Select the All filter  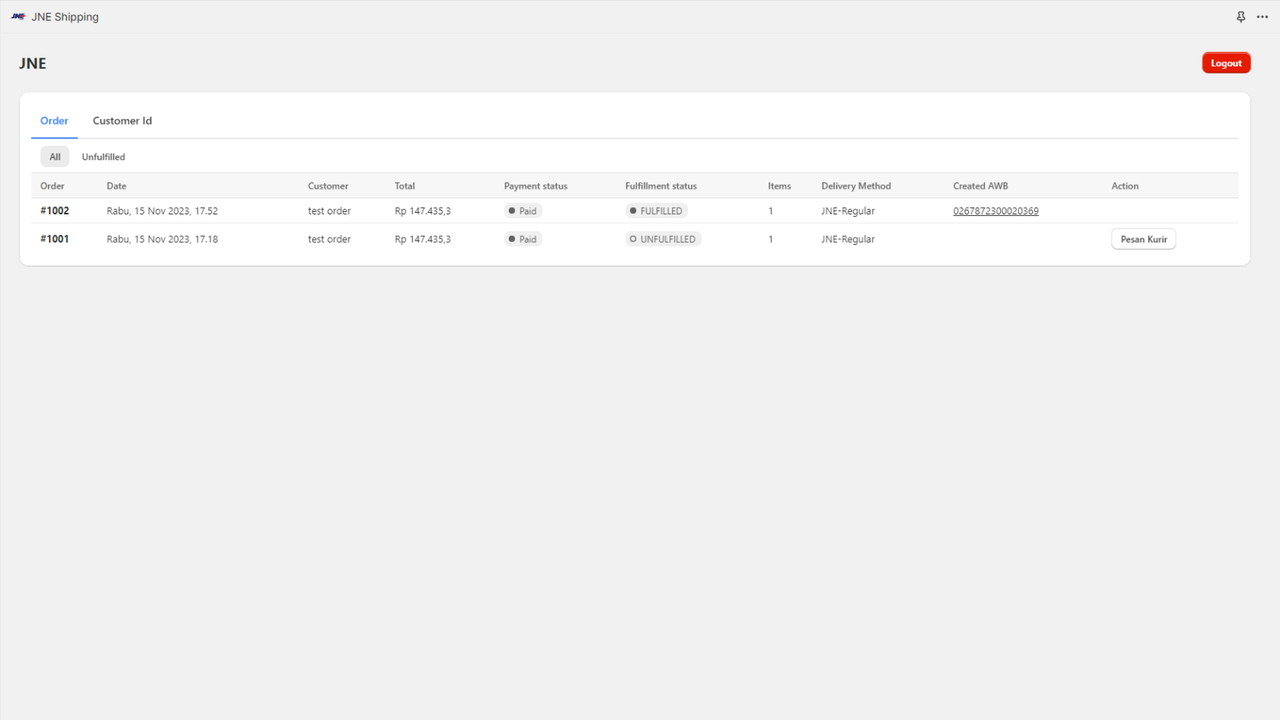pos(55,157)
